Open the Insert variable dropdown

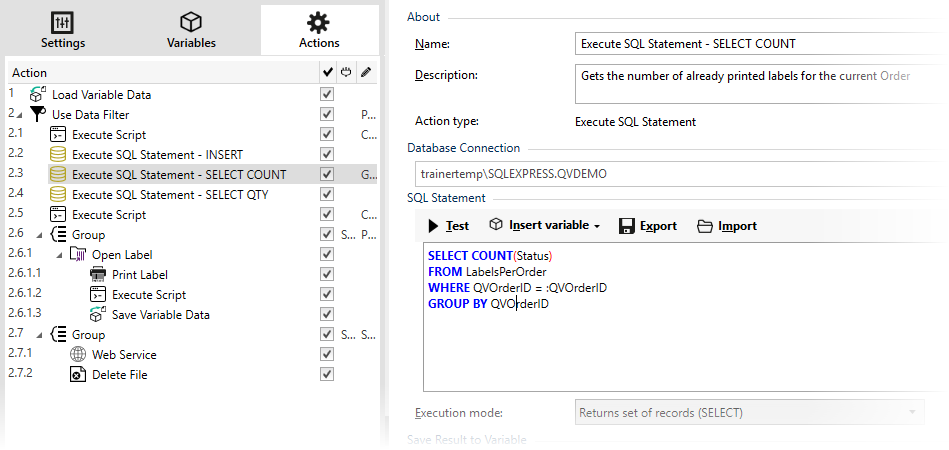pyautogui.click(x=545, y=226)
